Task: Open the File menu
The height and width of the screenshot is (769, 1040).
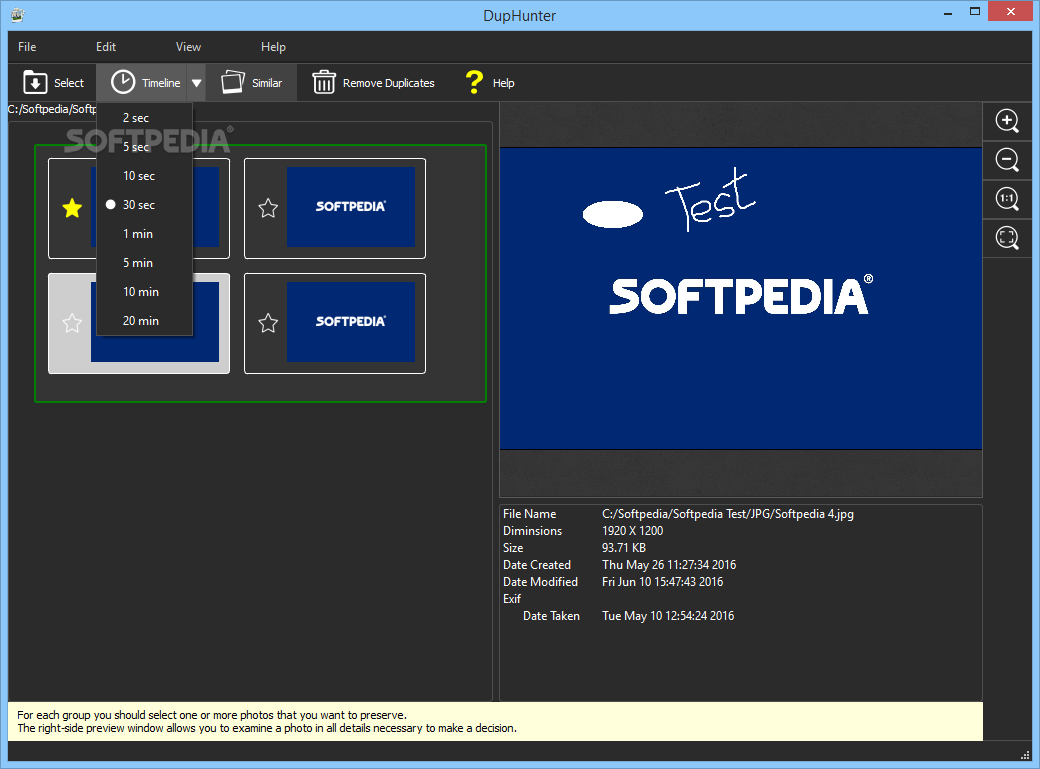Action: coord(27,47)
